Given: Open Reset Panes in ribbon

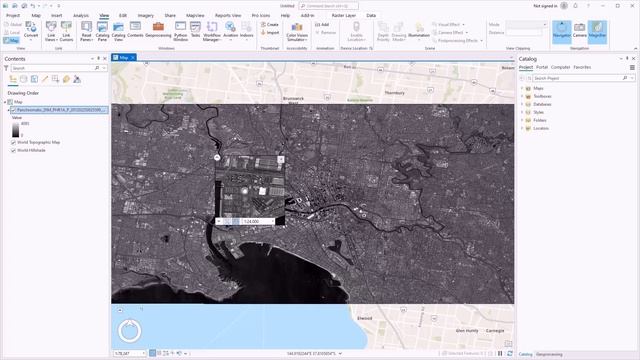Looking at the screenshot, I should [x=86, y=31].
